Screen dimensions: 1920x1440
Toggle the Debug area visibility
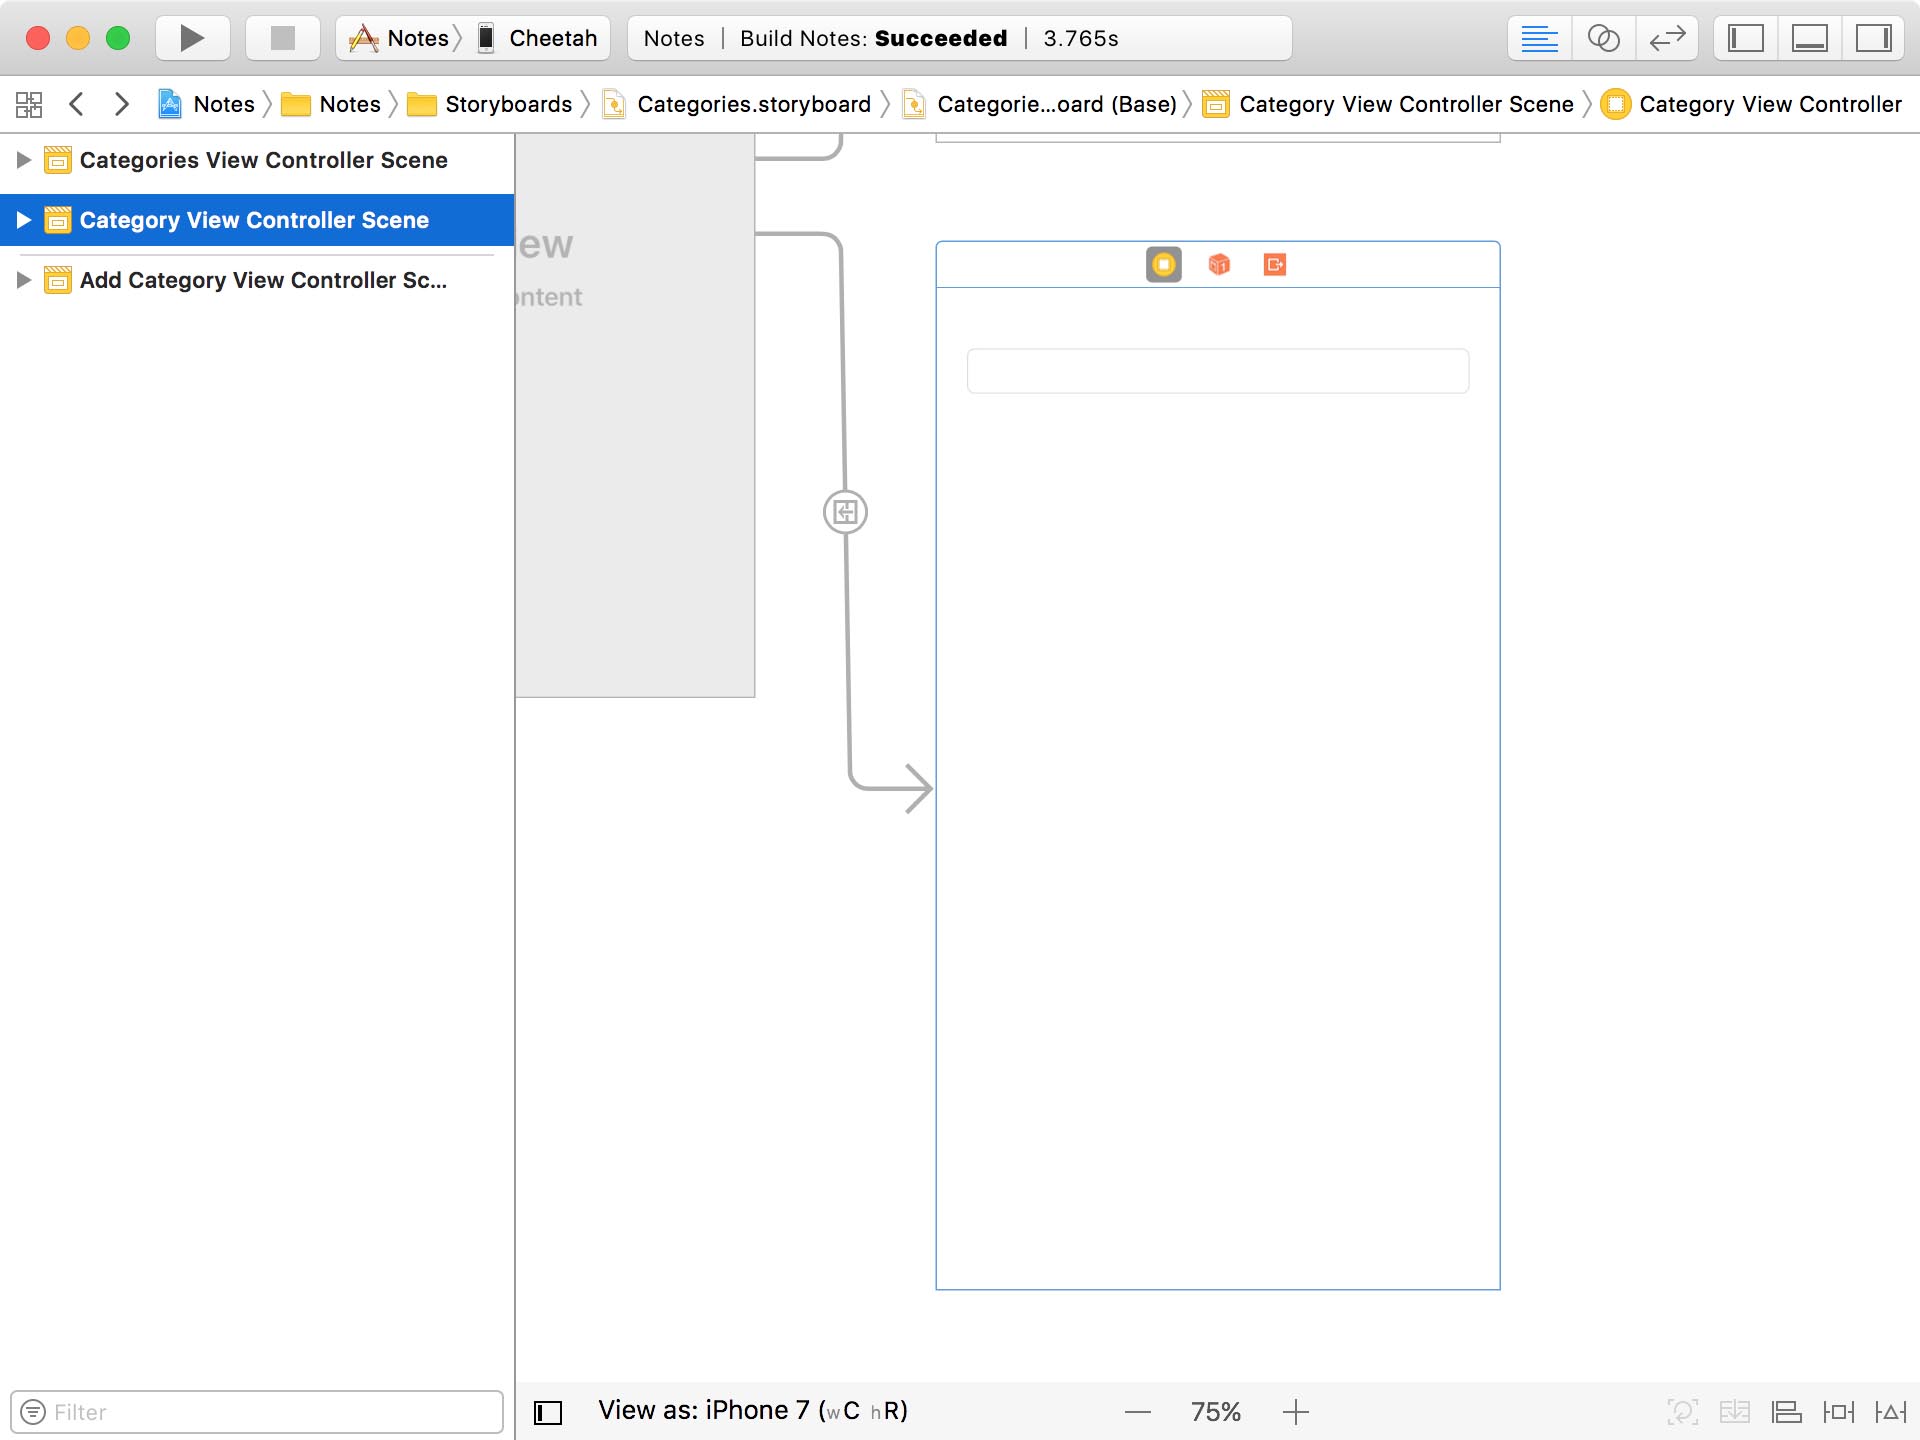pos(1811,38)
